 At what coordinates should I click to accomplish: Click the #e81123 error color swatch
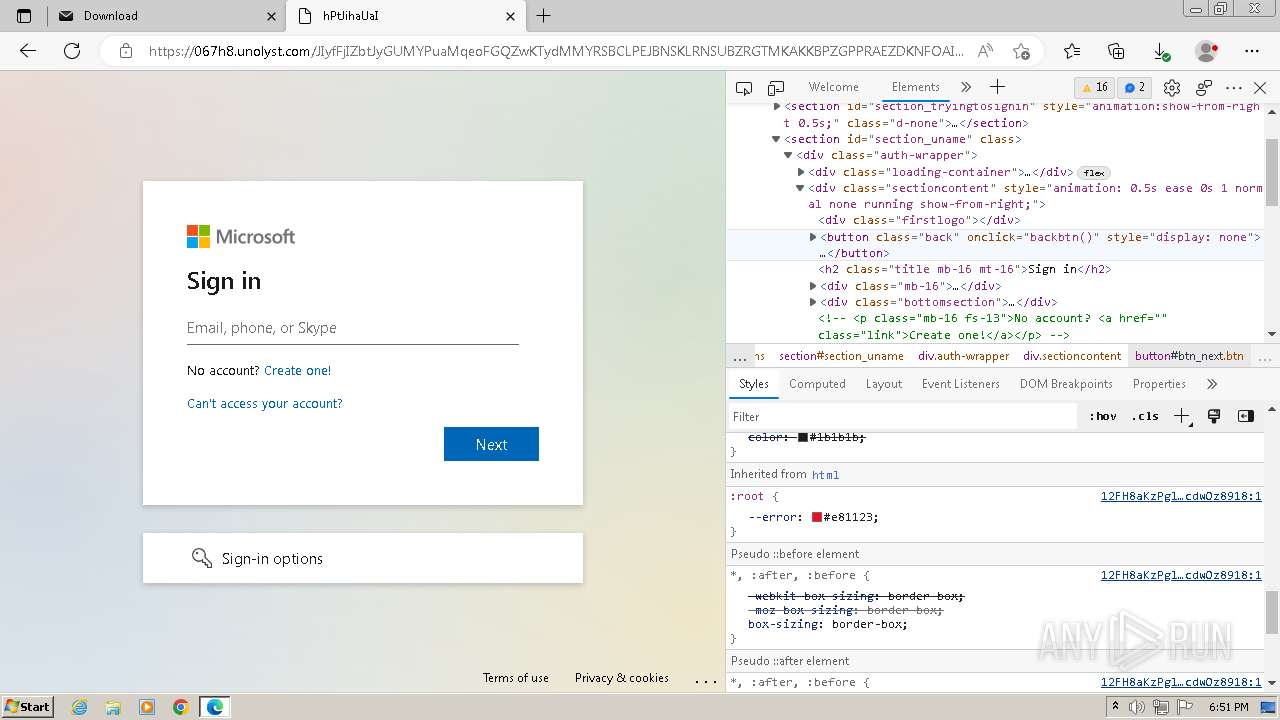point(817,517)
